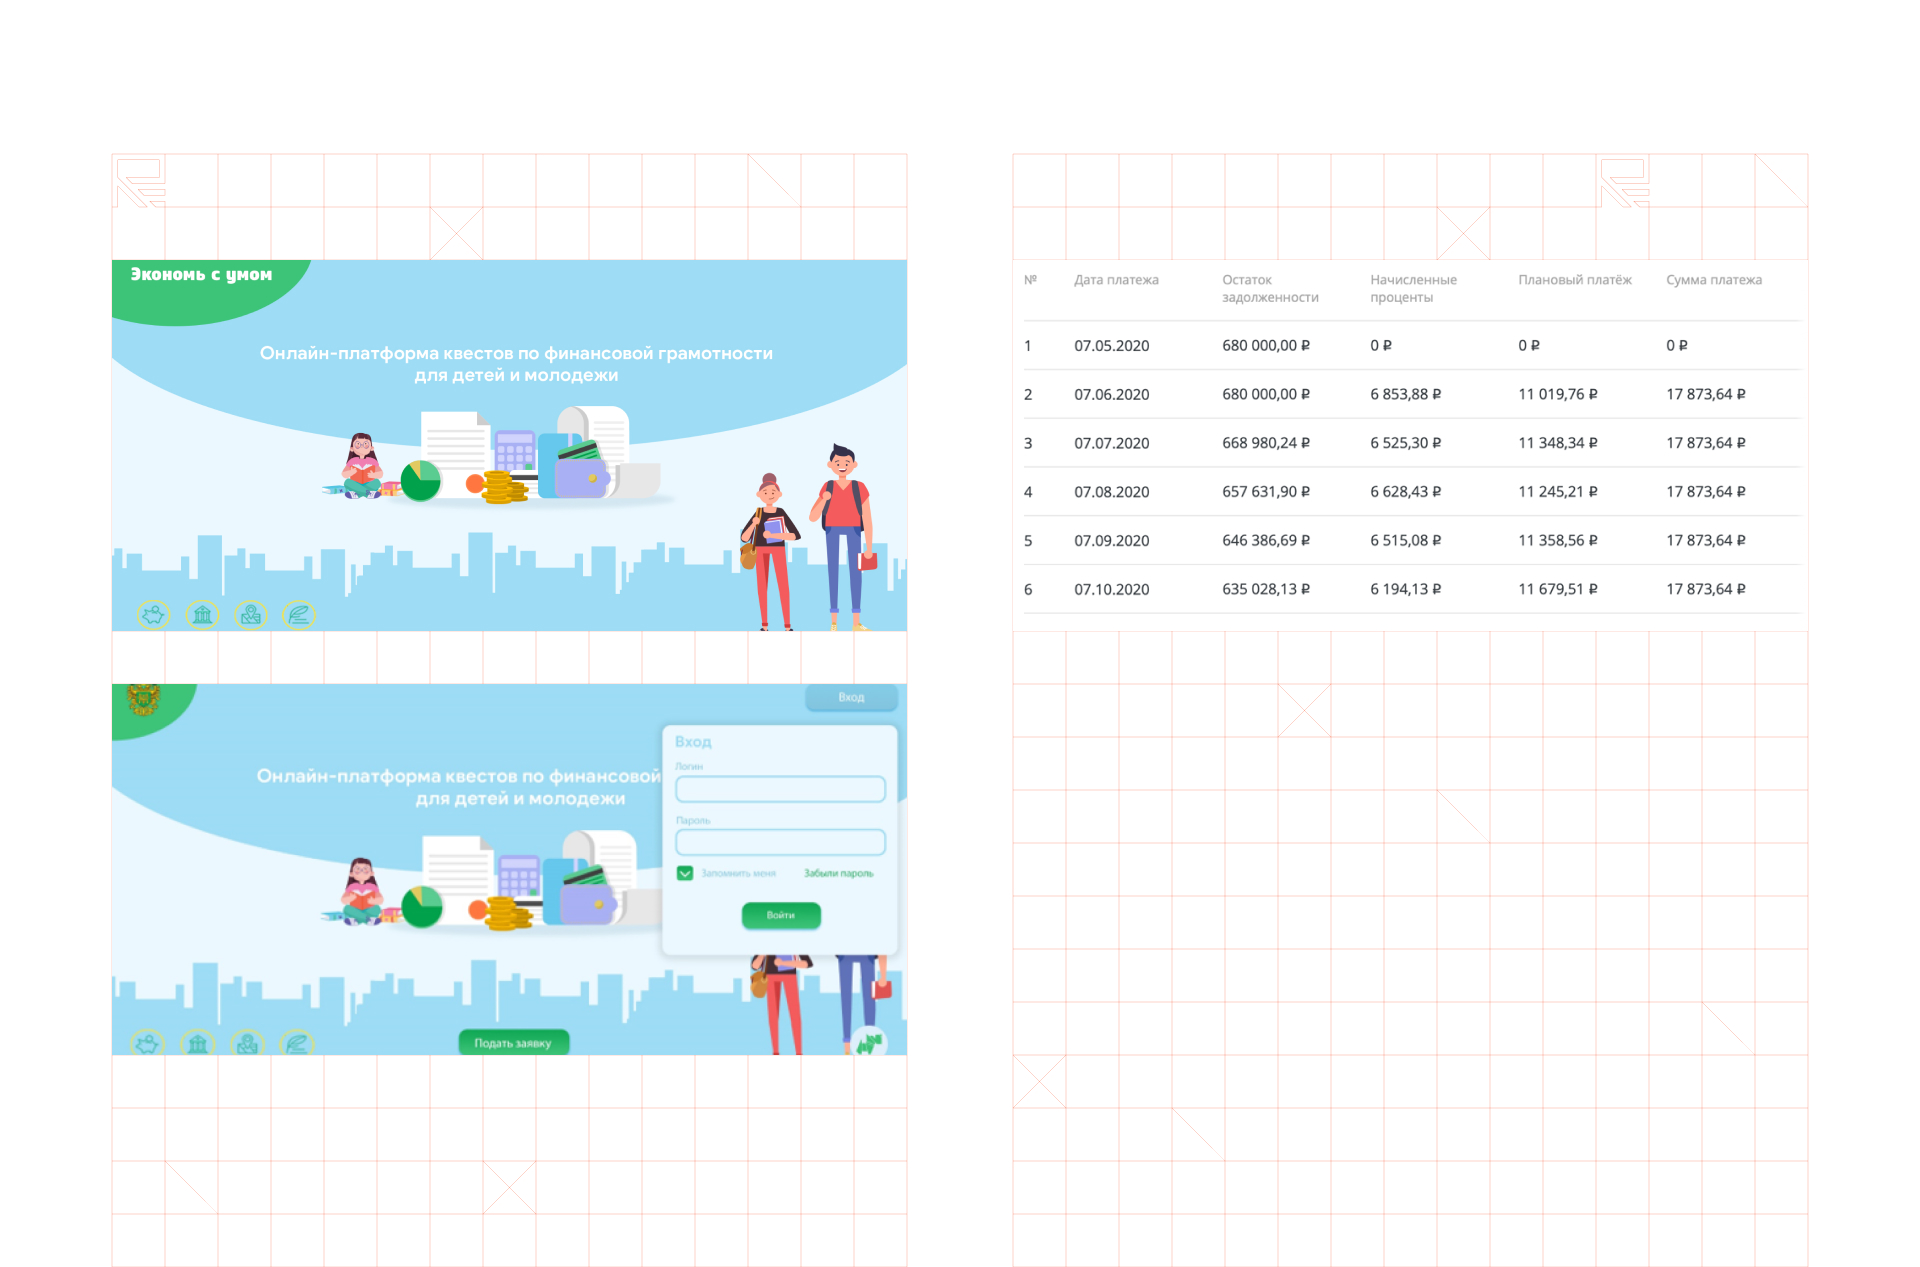Open the 'Забыли пароль' link
The height and width of the screenshot is (1267, 1920).
point(838,873)
